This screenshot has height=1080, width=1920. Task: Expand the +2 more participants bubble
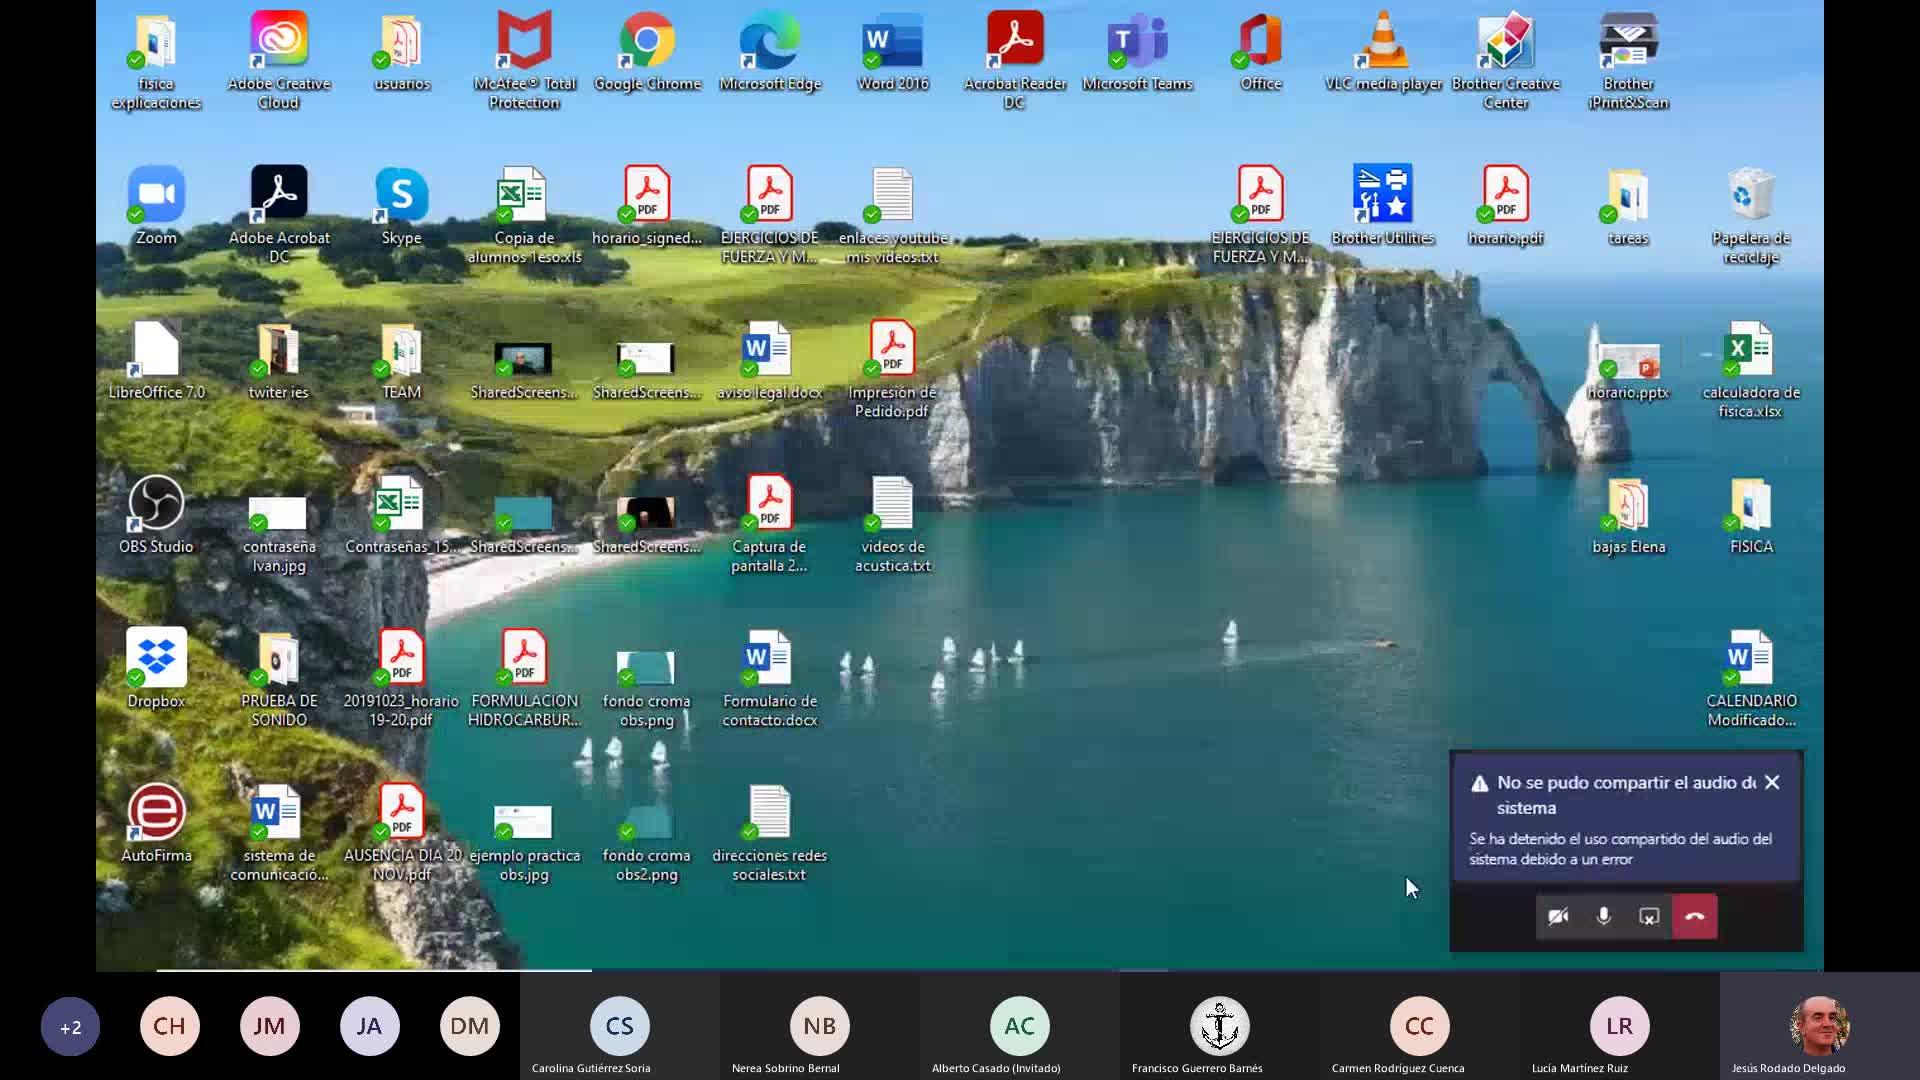(70, 1027)
